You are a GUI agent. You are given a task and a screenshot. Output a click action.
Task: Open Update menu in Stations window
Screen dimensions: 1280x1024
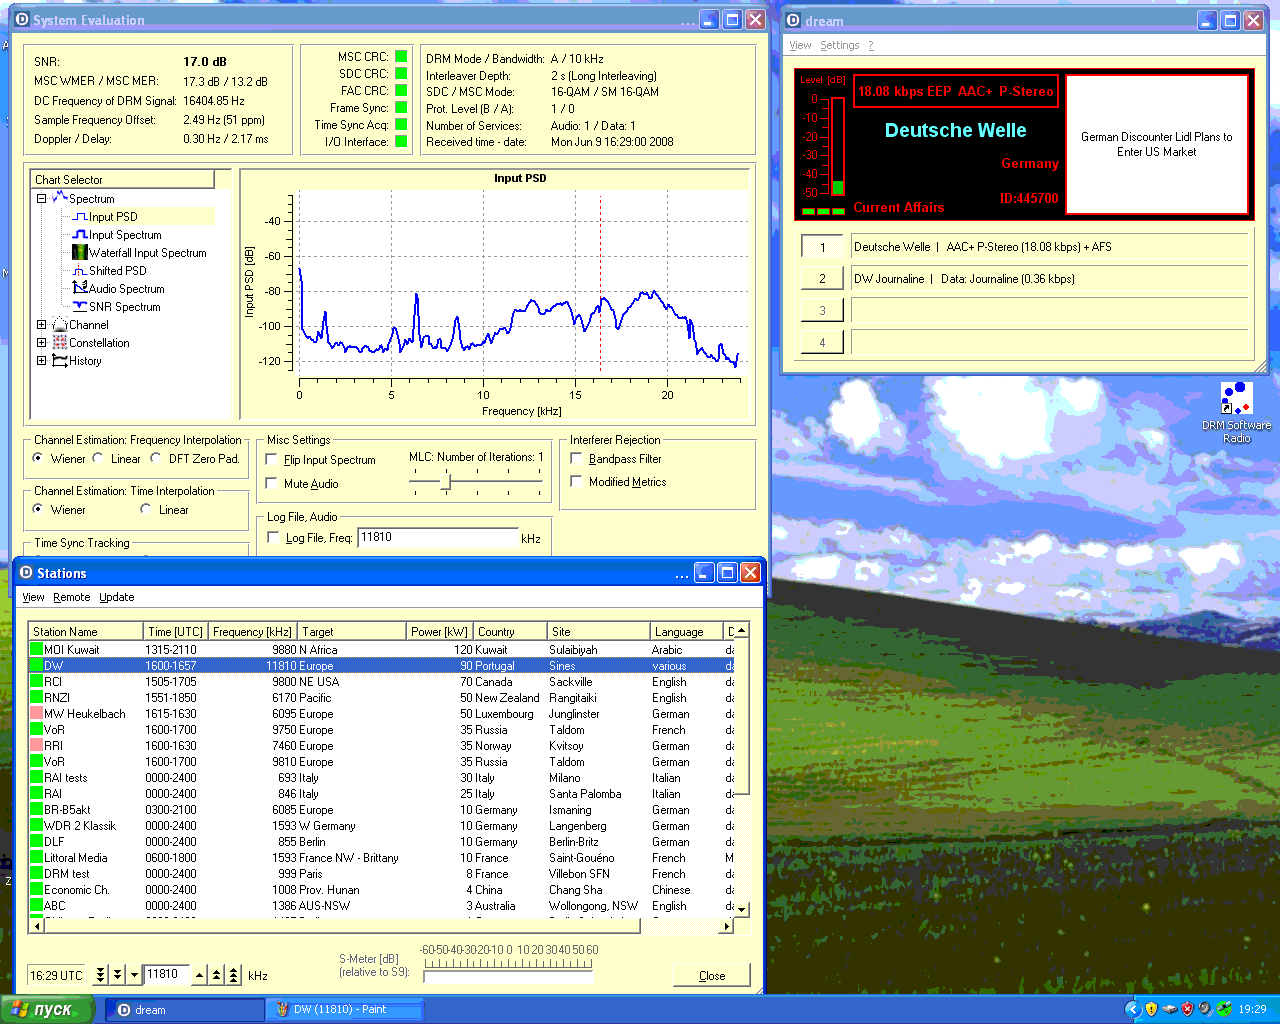click(117, 597)
